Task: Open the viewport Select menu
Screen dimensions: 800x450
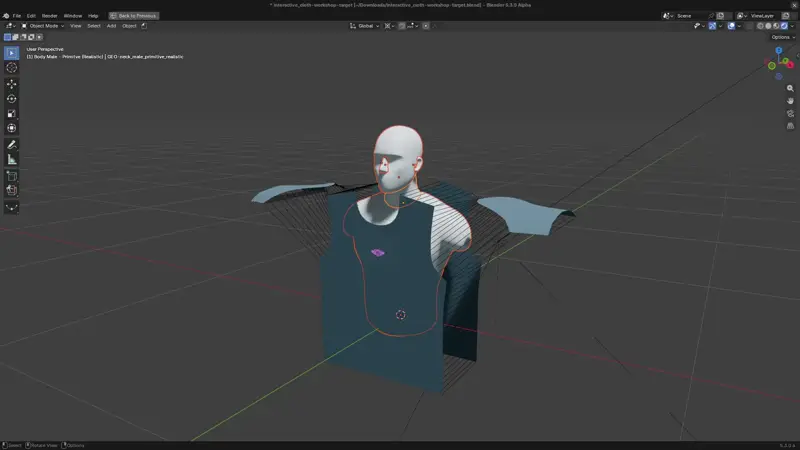Action: [94, 26]
